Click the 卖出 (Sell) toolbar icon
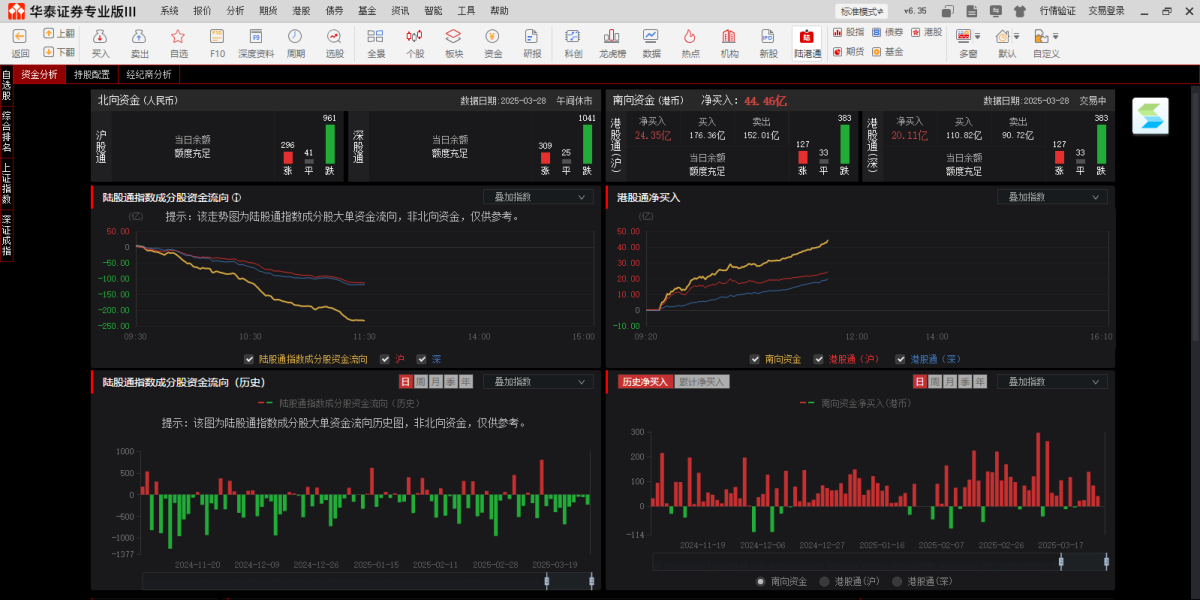 pos(140,41)
